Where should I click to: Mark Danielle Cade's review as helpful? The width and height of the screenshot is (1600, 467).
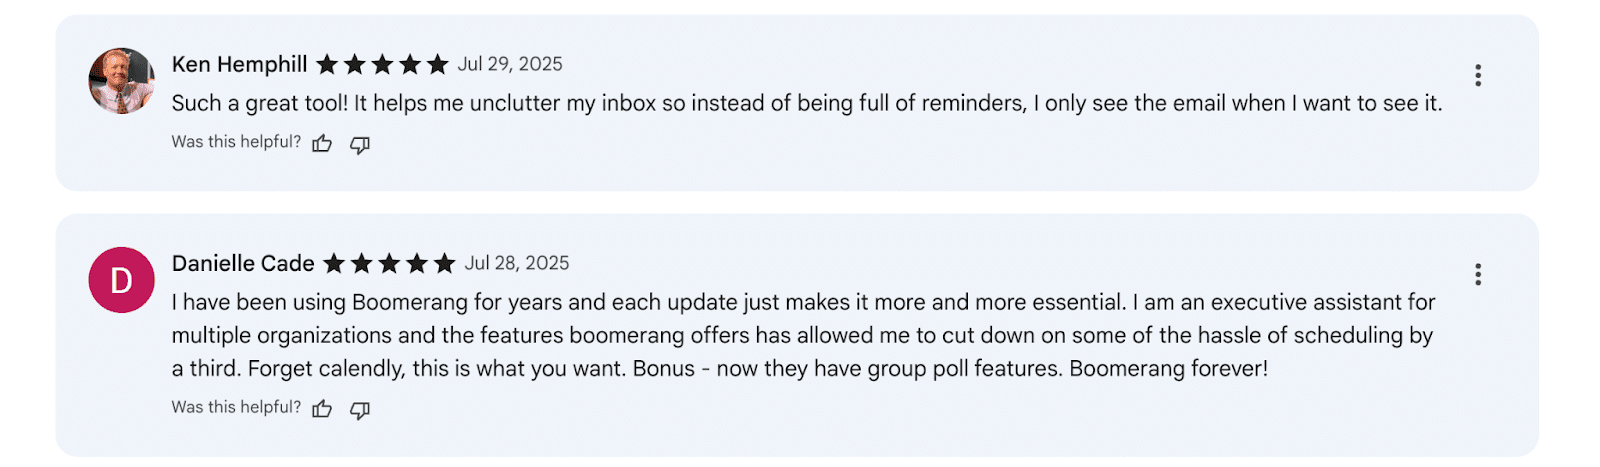[x=322, y=409]
